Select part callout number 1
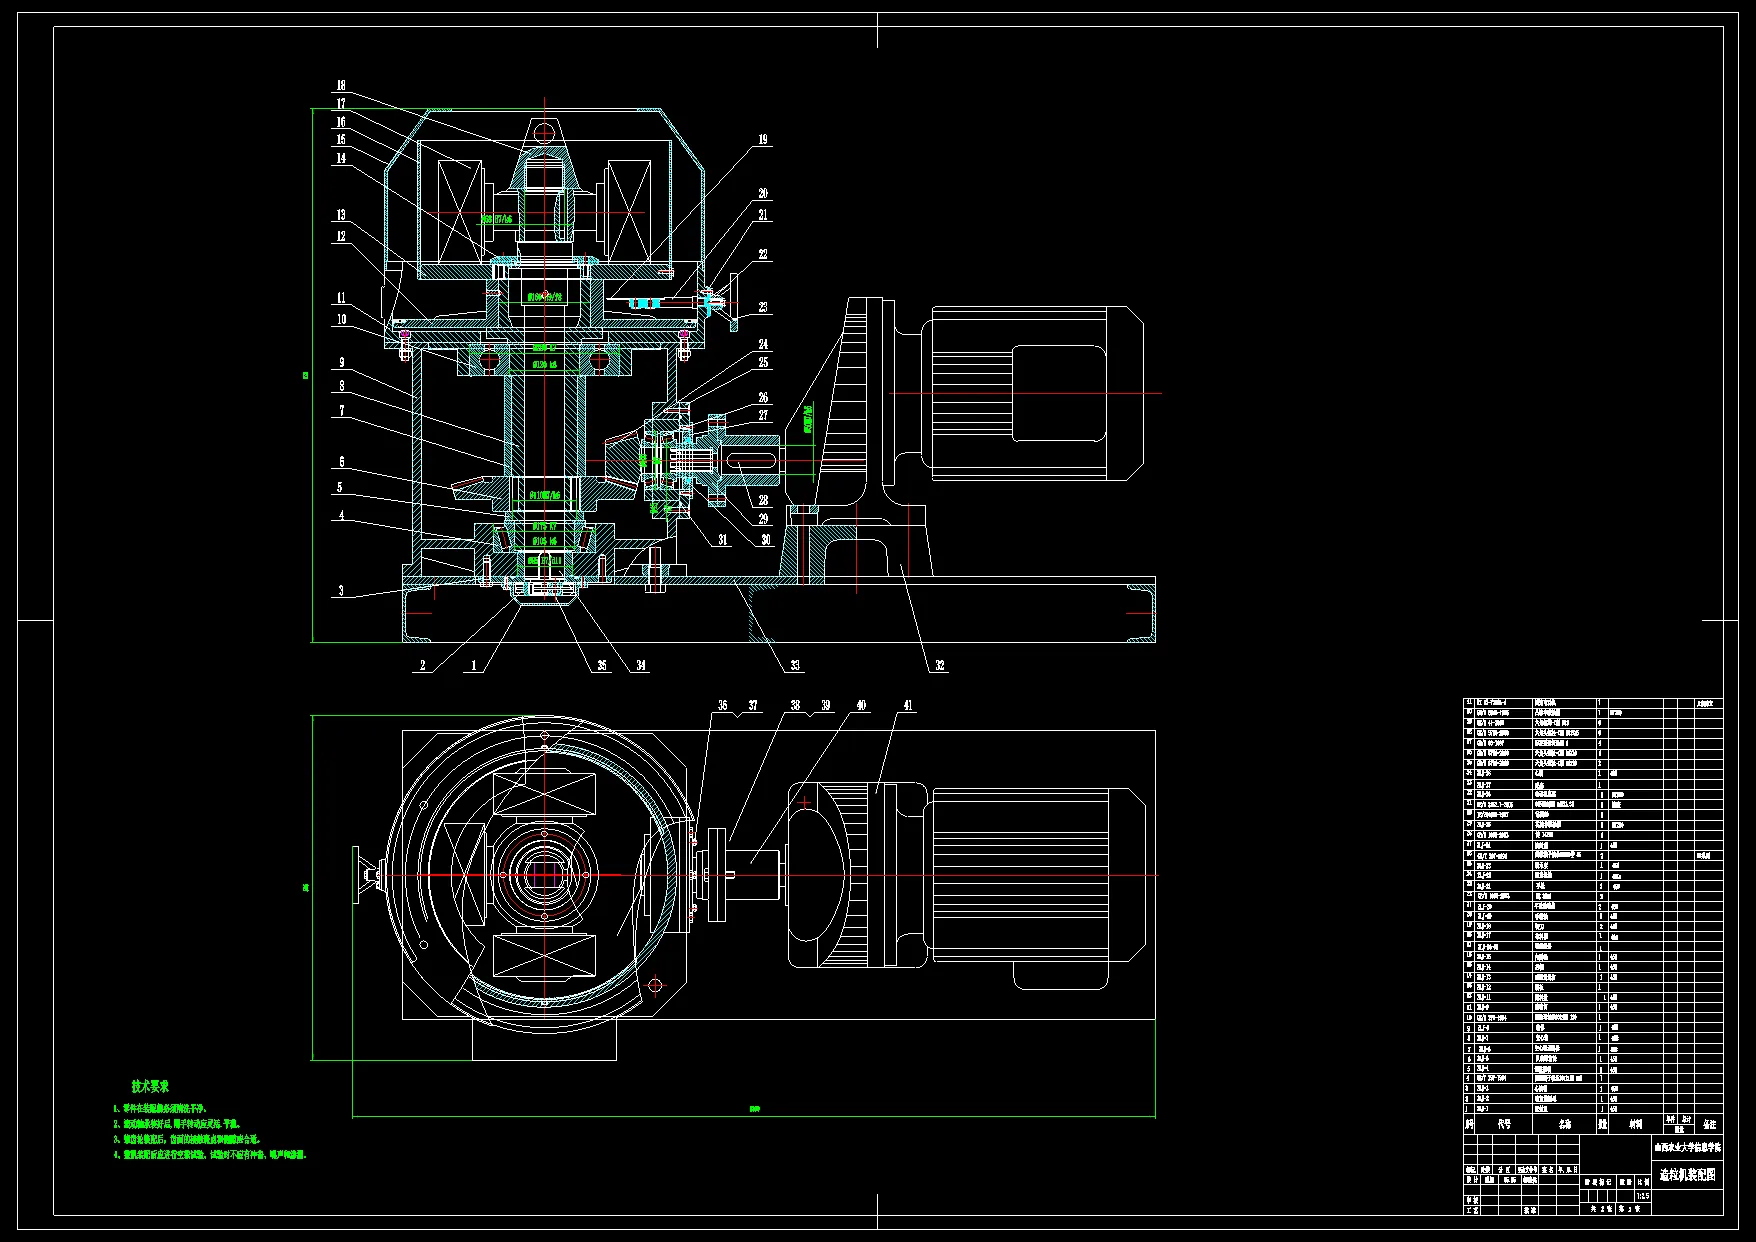This screenshot has height=1242, width=1756. coord(474,665)
